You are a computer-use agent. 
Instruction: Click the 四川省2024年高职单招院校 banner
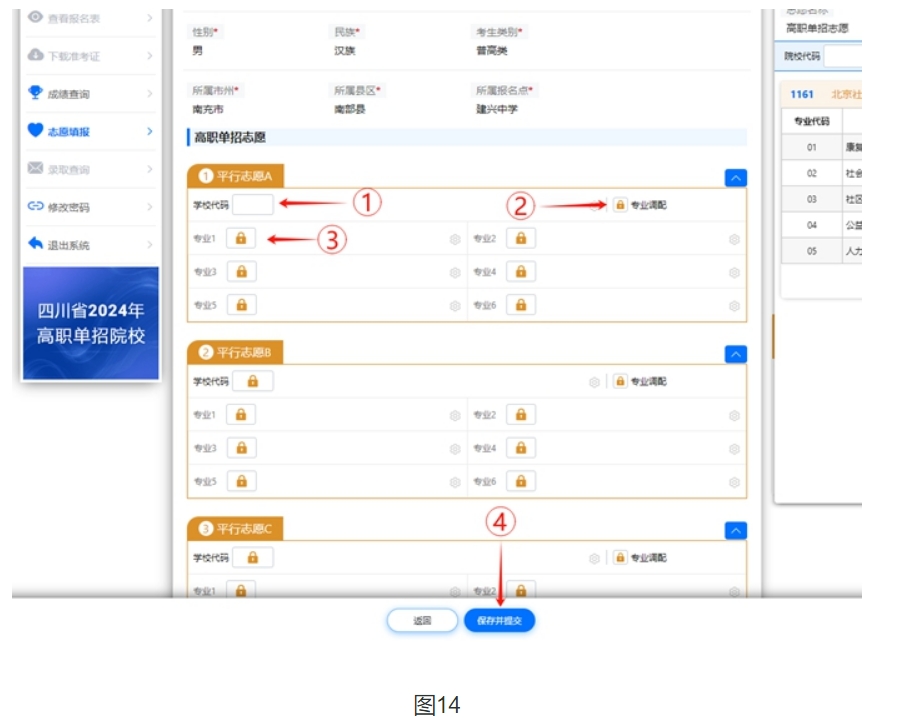(91, 323)
